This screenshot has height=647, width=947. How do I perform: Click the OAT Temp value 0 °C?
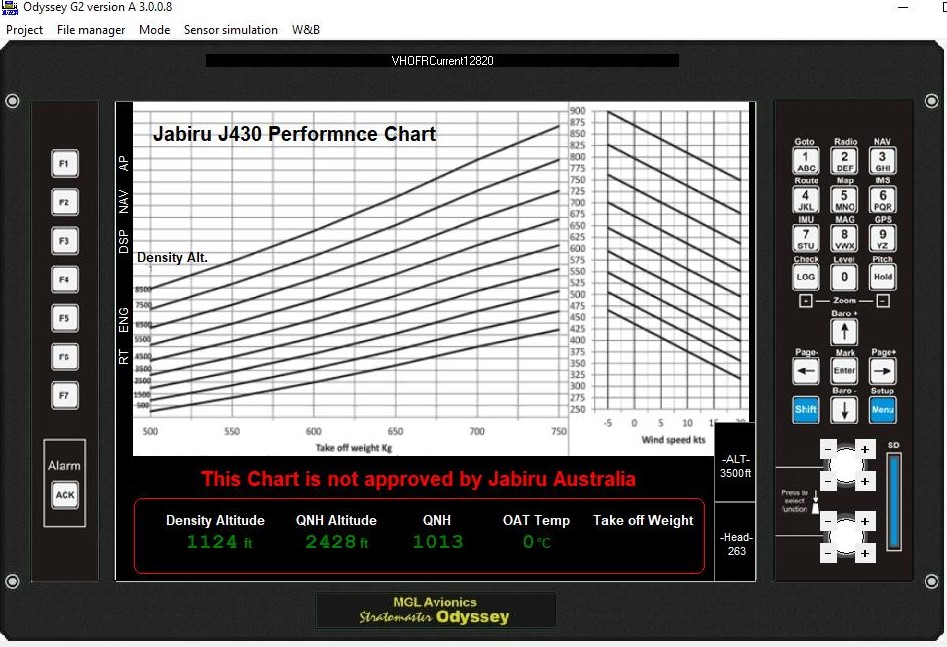click(536, 542)
